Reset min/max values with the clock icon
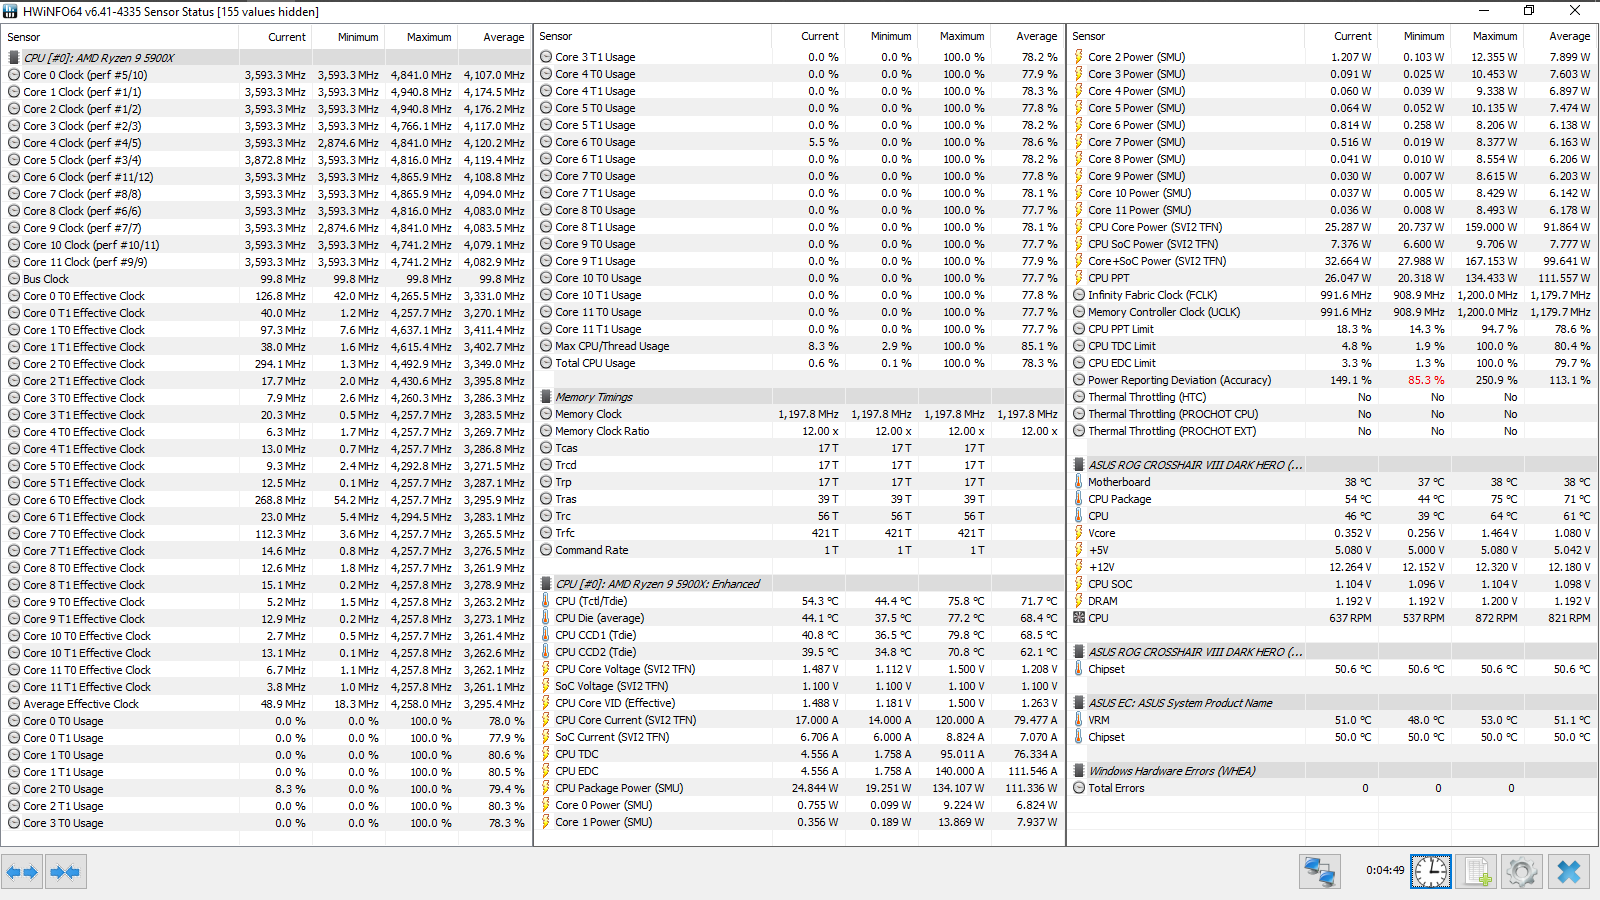 coord(1430,872)
